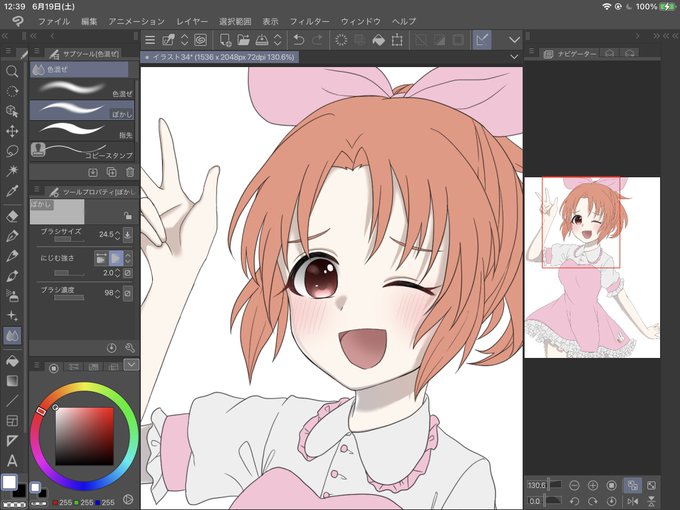Select the Blend water-drops tool
This screenshot has width=680, height=510.
coord(12,336)
